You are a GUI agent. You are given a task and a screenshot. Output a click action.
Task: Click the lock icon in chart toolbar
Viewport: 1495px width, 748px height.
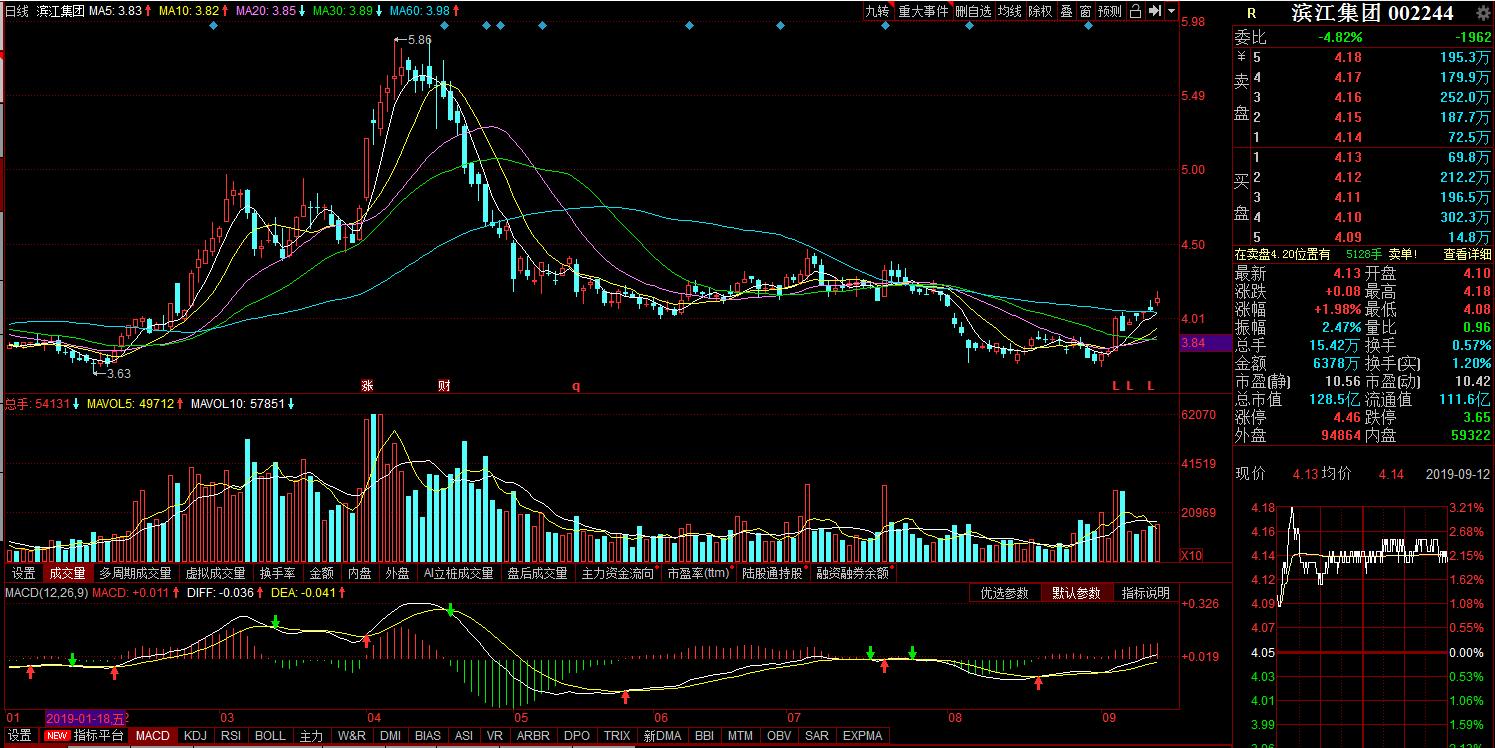(1137, 11)
